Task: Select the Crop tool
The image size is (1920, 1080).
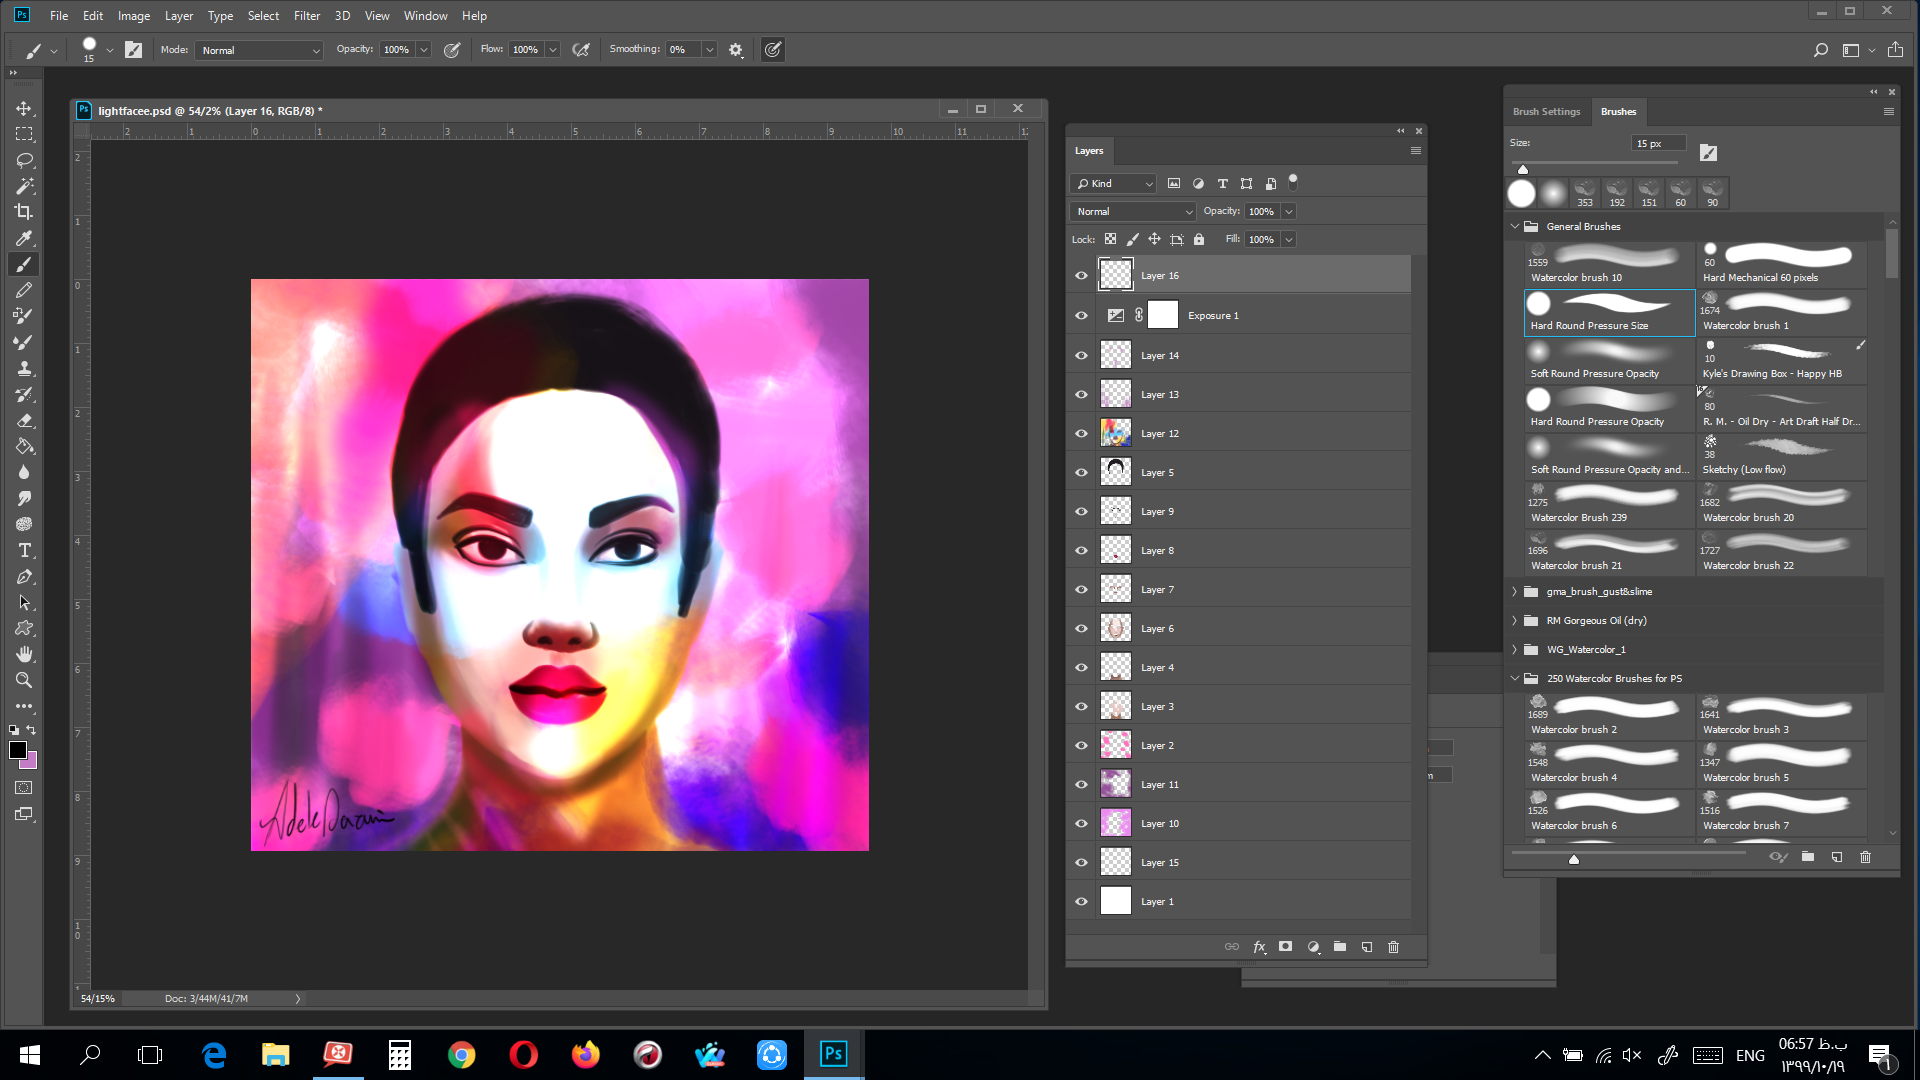Action: click(24, 212)
